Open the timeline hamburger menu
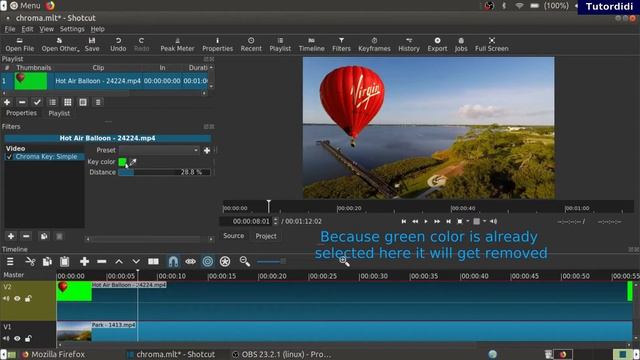The width and height of the screenshot is (640, 360). [x=10, y=262]
